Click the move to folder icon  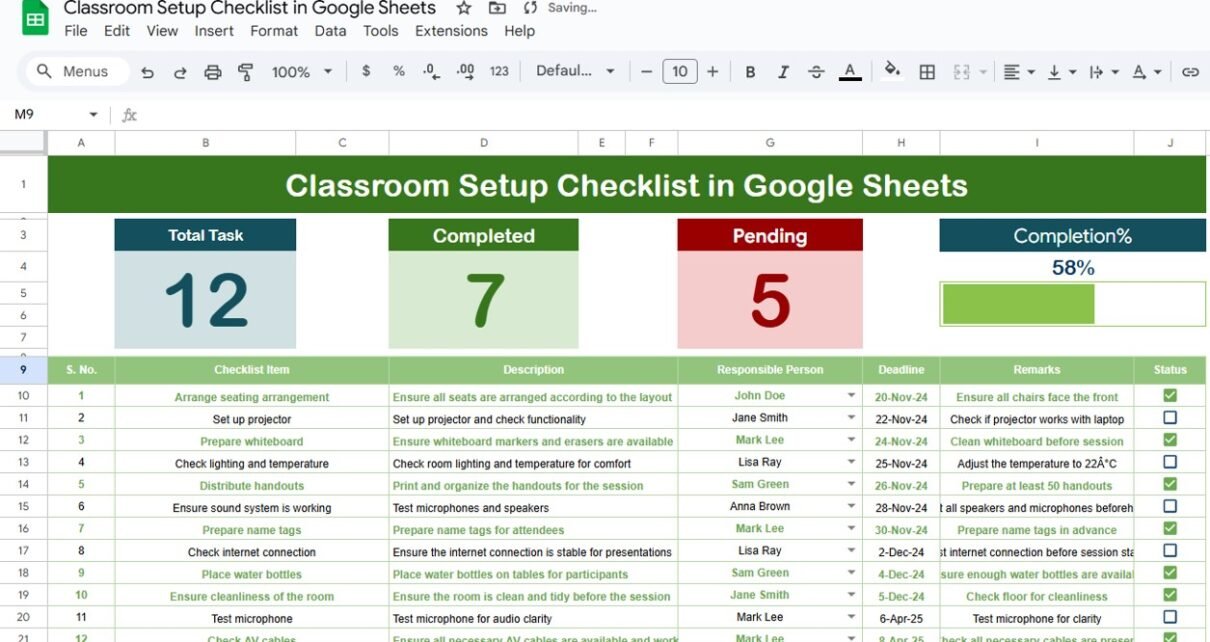click(497, 8)
